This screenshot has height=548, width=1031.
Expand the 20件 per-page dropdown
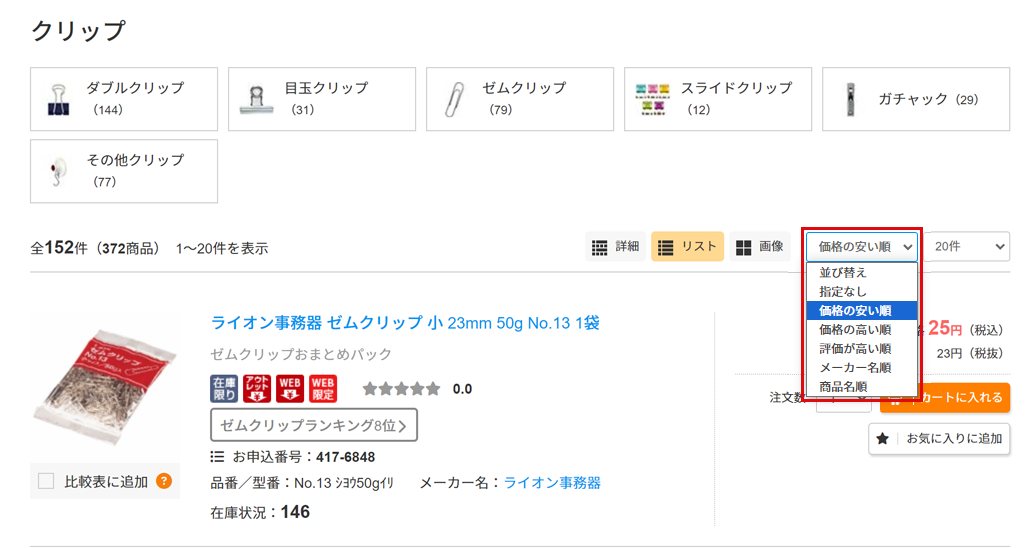click(967, 247)
